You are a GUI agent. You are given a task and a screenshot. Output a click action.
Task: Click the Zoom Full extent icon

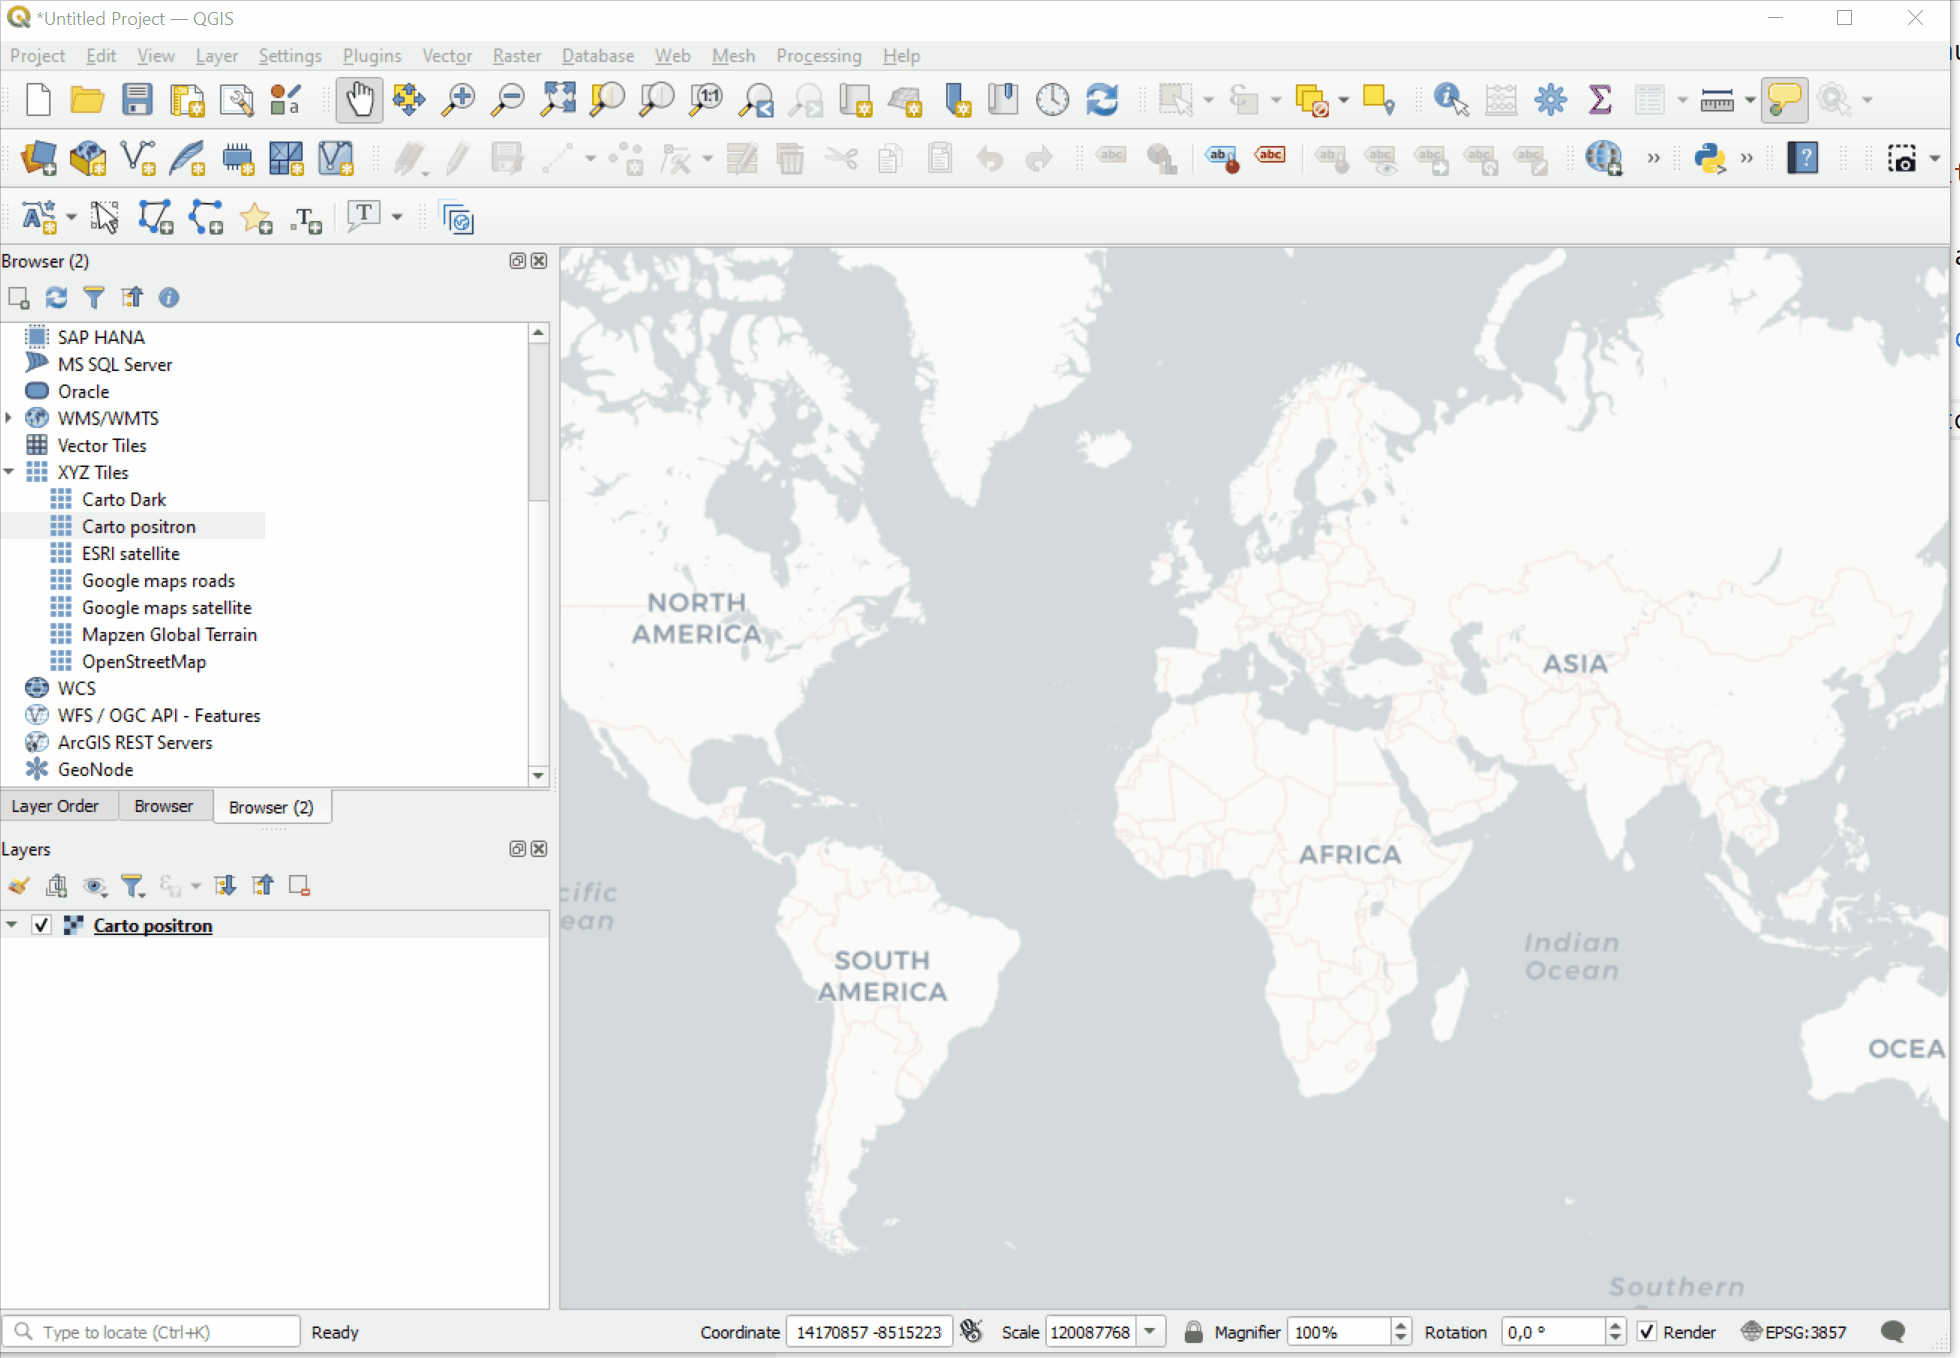(x=557, y=99)
